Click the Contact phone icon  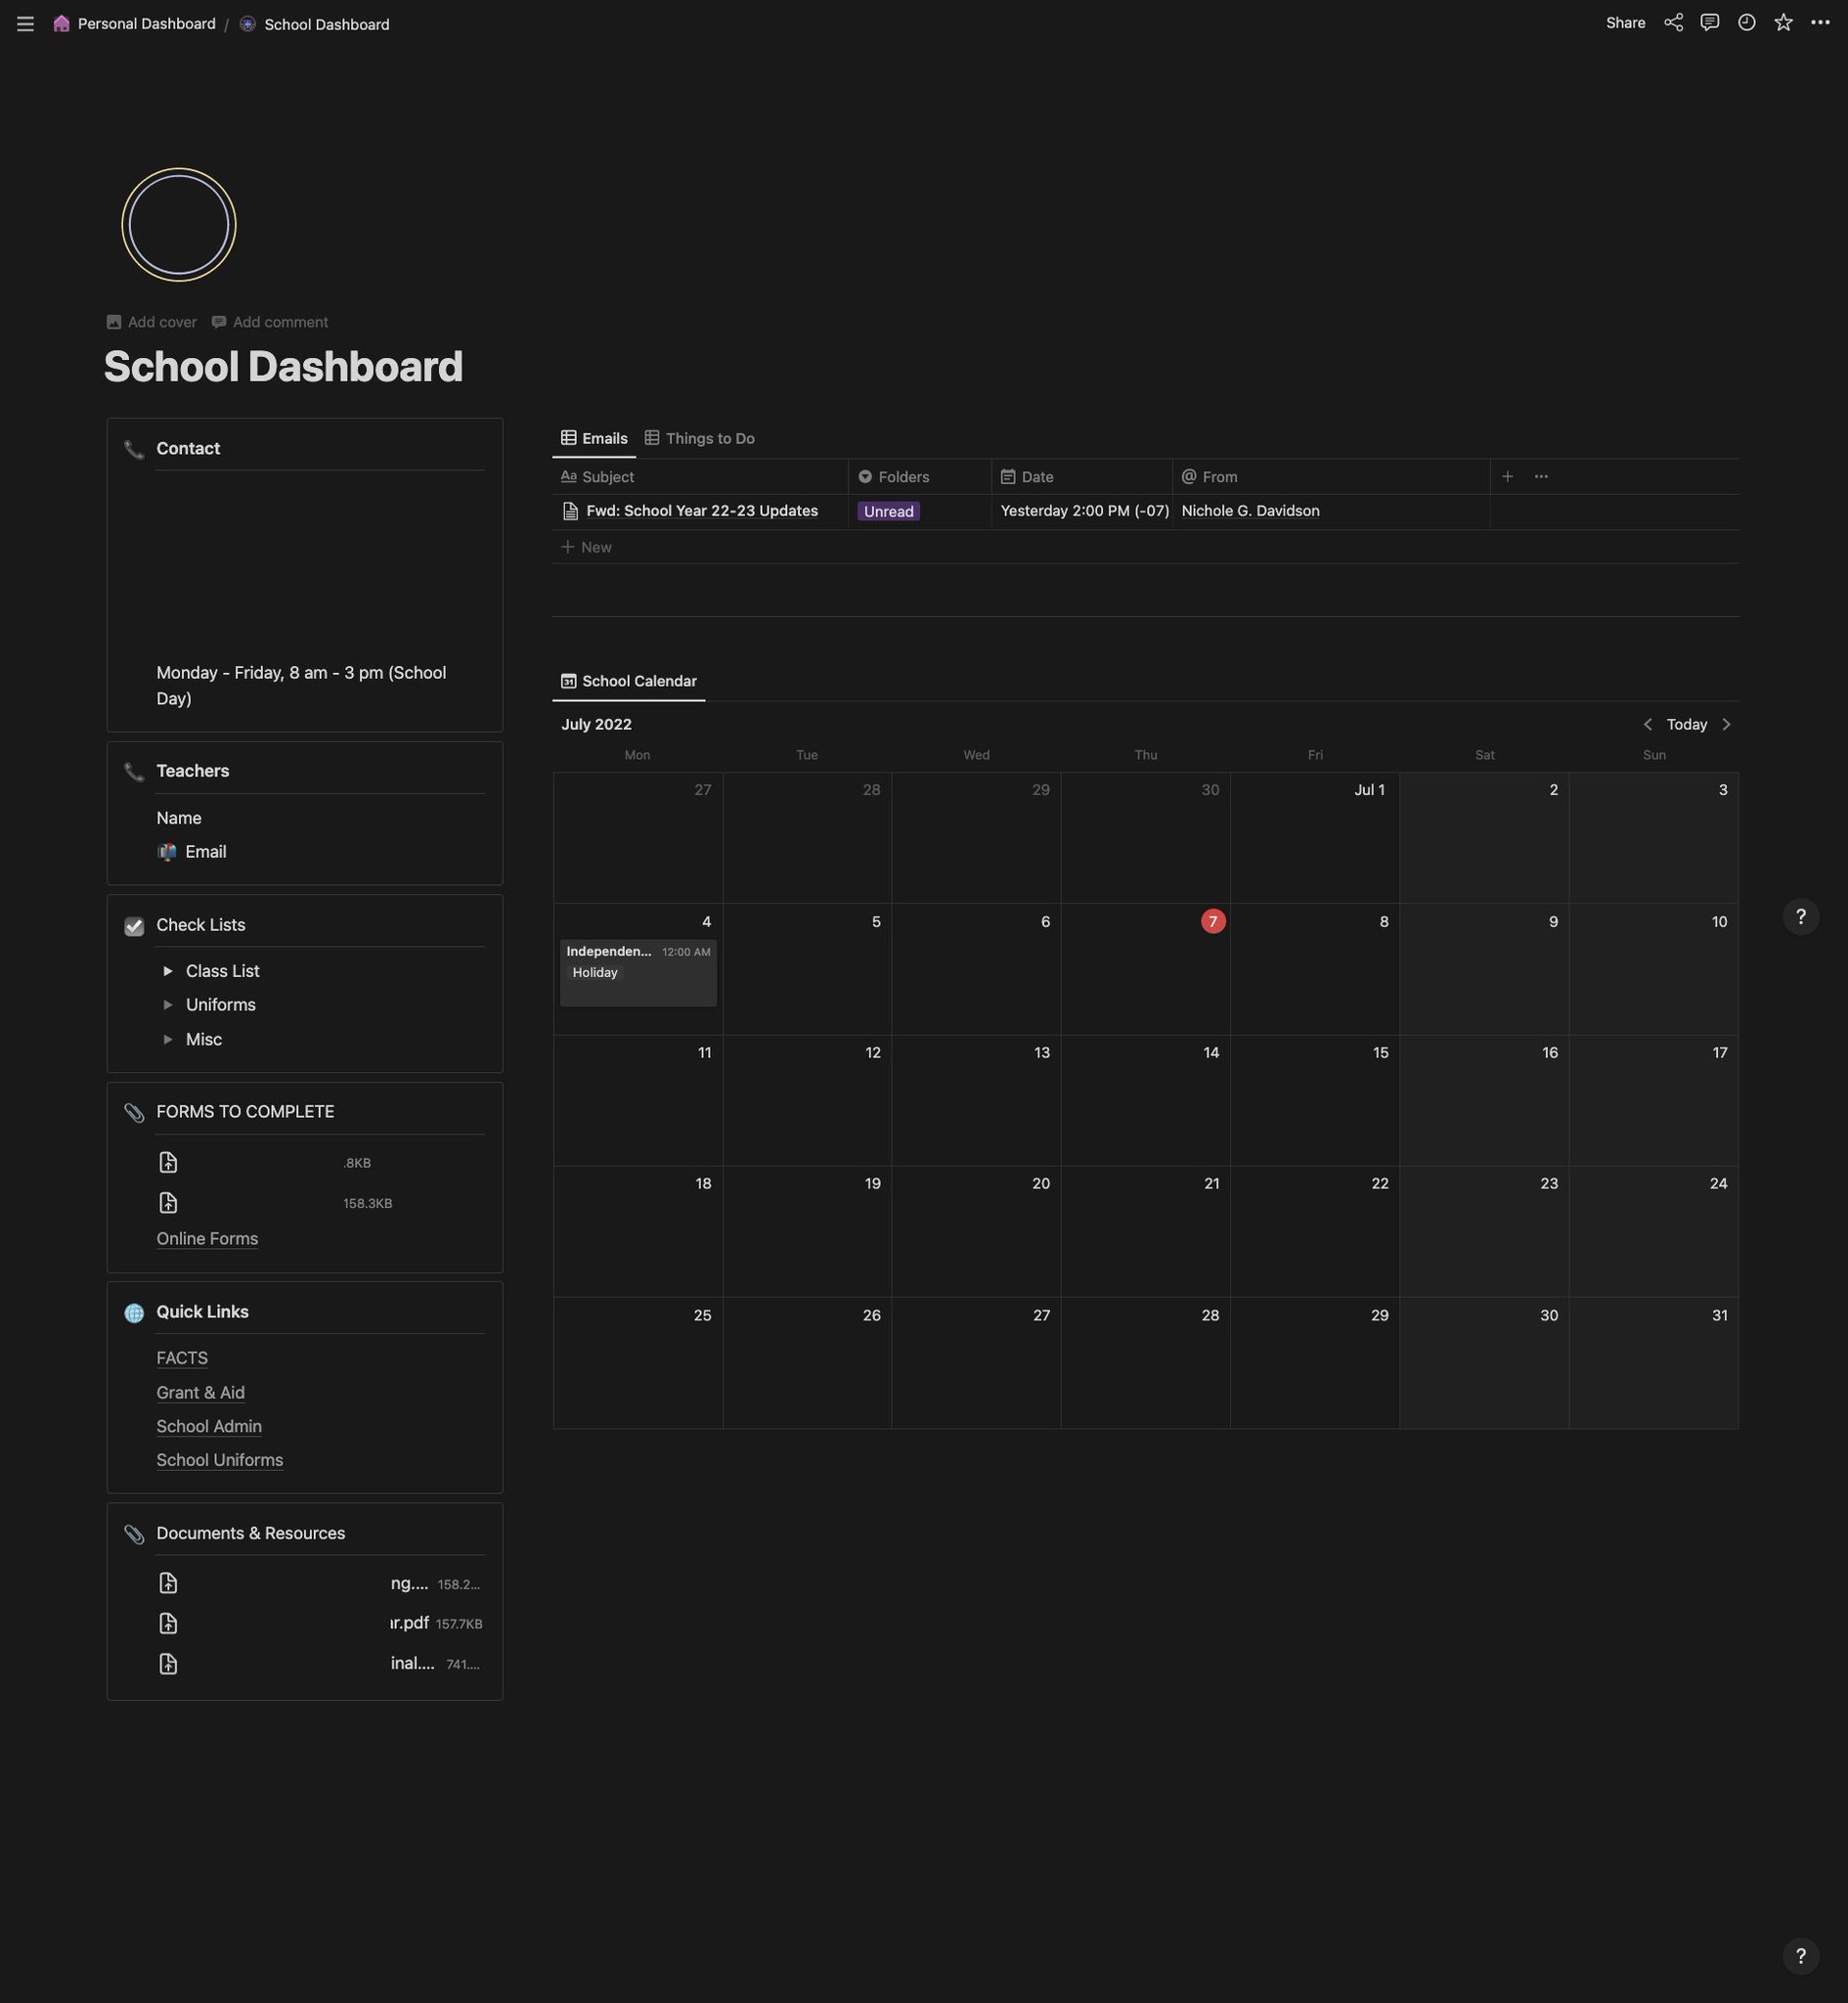point(134,449)
